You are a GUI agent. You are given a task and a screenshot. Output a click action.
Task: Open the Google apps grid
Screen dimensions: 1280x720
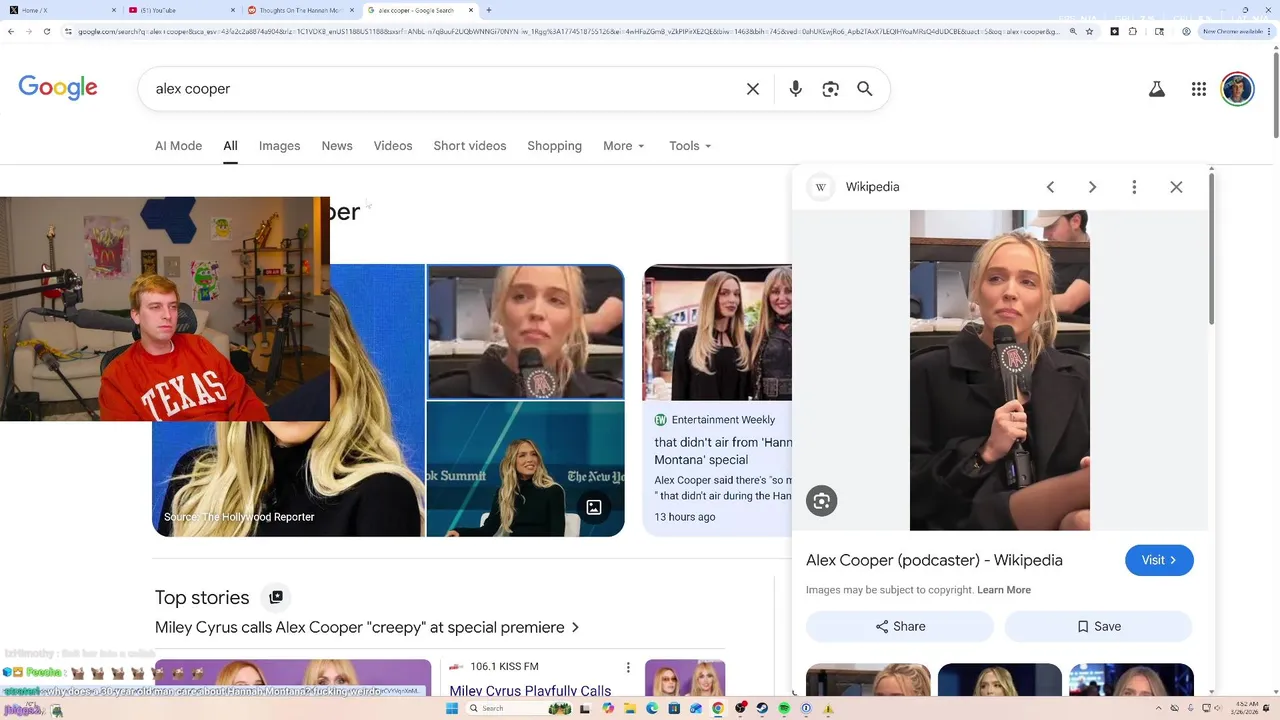point(1199,89)
